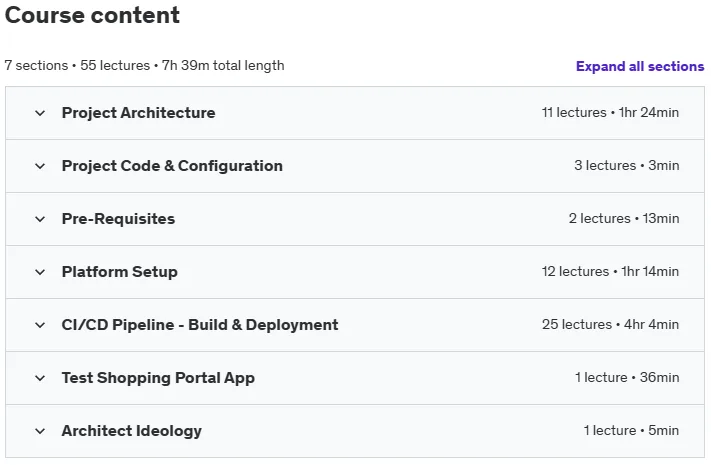Click the 25 lectures • 4hr 4min label
The width and height of the screenshot is (711, 465).
pyautogui.click(x=610, y=324)
